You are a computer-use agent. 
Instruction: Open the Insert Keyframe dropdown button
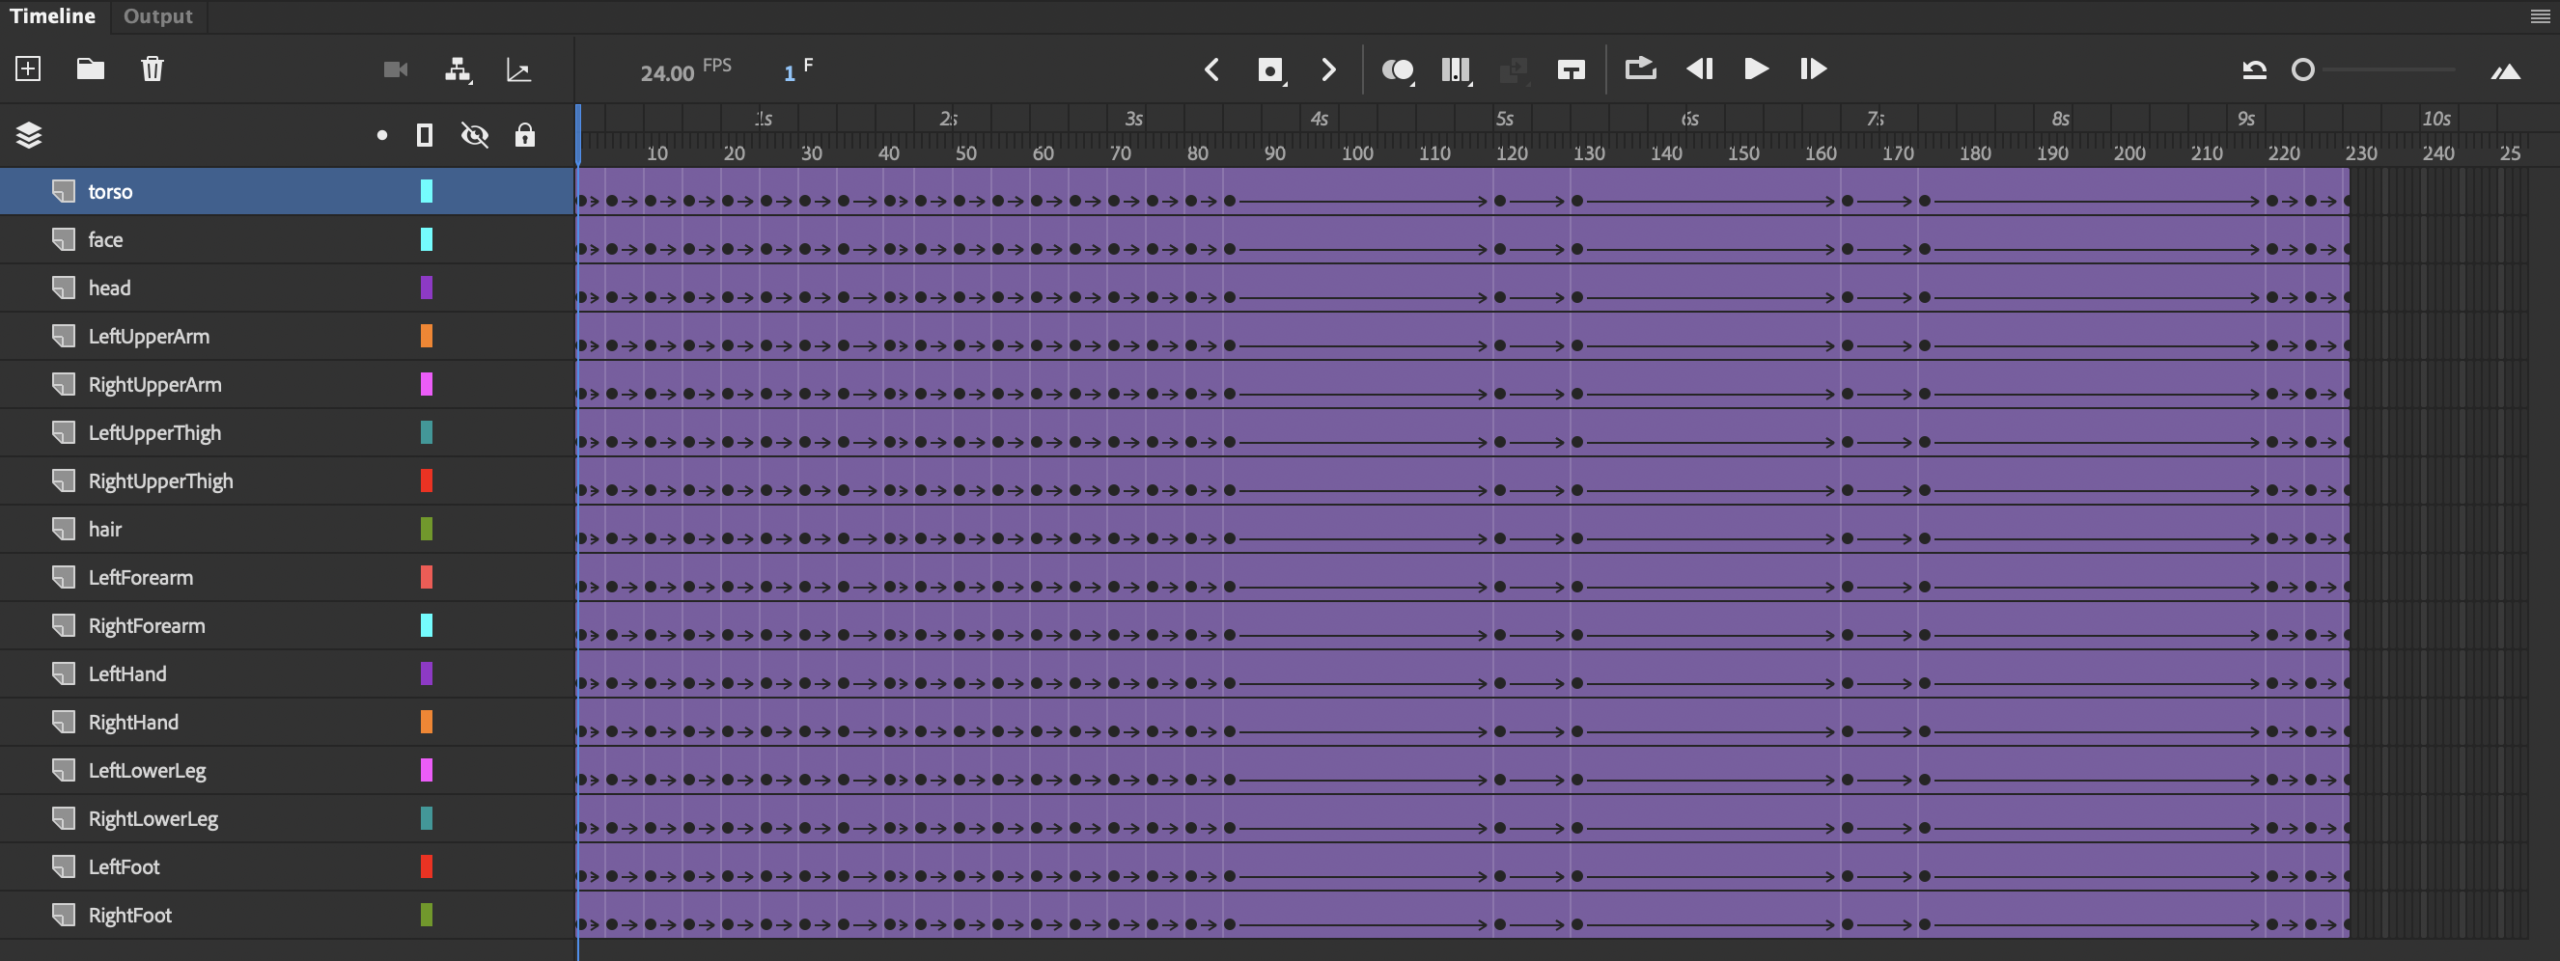point(1270,69)
